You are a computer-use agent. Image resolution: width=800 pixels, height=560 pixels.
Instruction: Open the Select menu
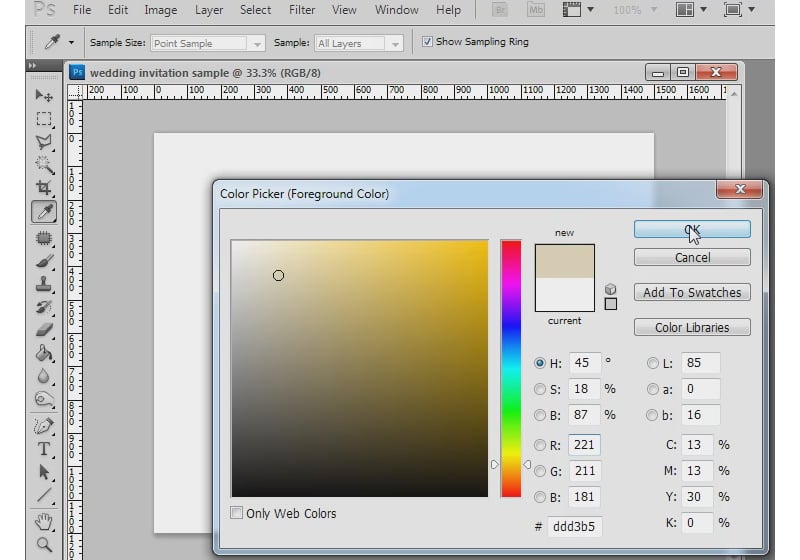(x=256, y=10)
